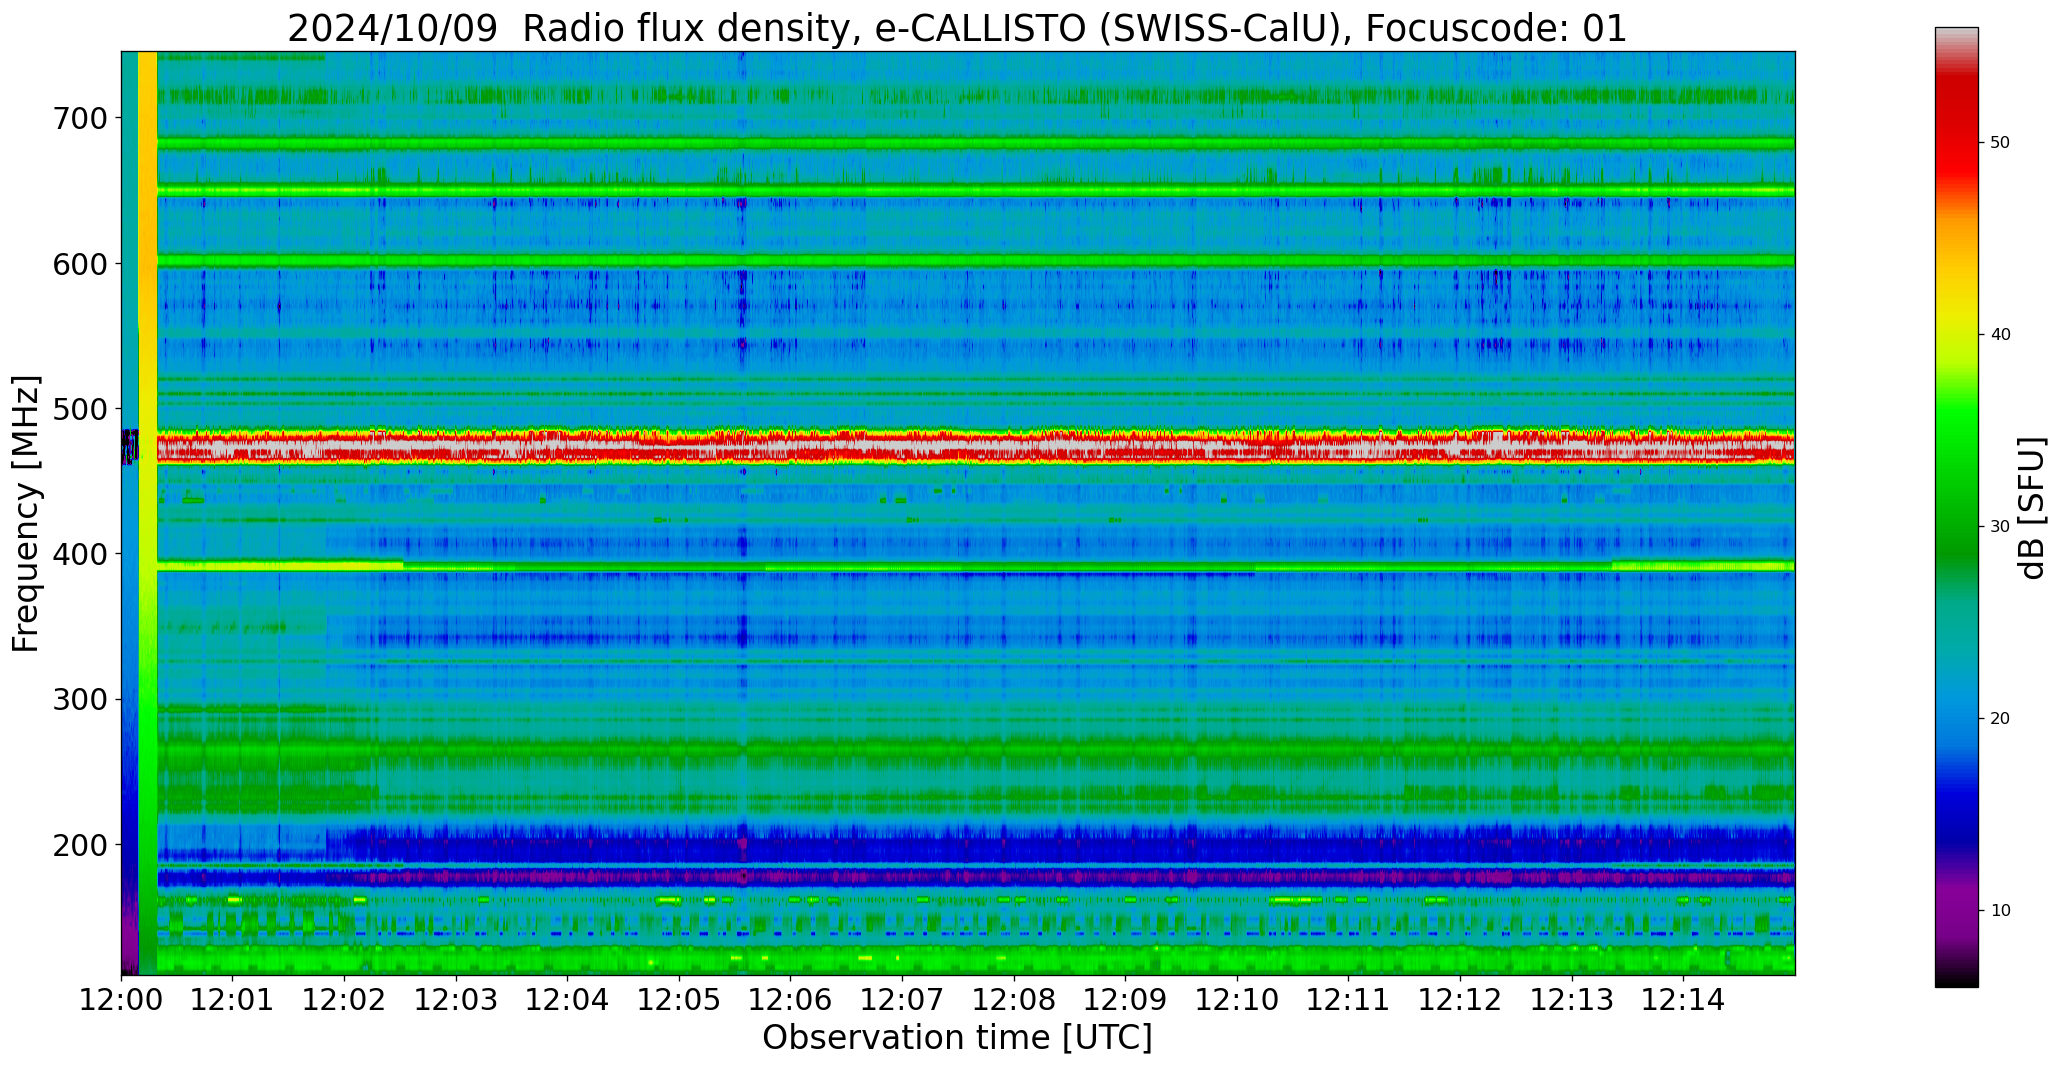The height and width of the screenshot is (1067, 2062).
Task: Click the 12:03 time tick label
Action: tap(456, 999)
